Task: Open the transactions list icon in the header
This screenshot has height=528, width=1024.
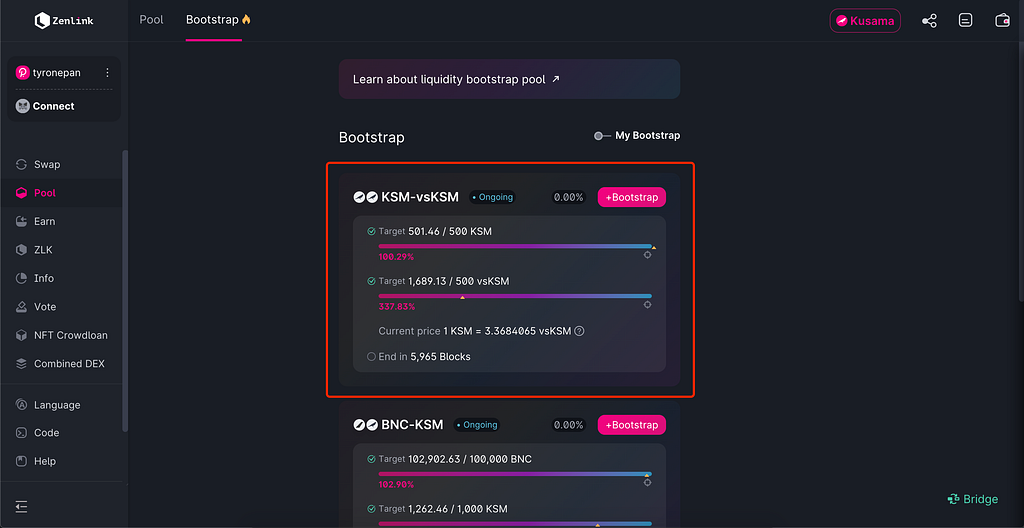Action: (965, 20)
